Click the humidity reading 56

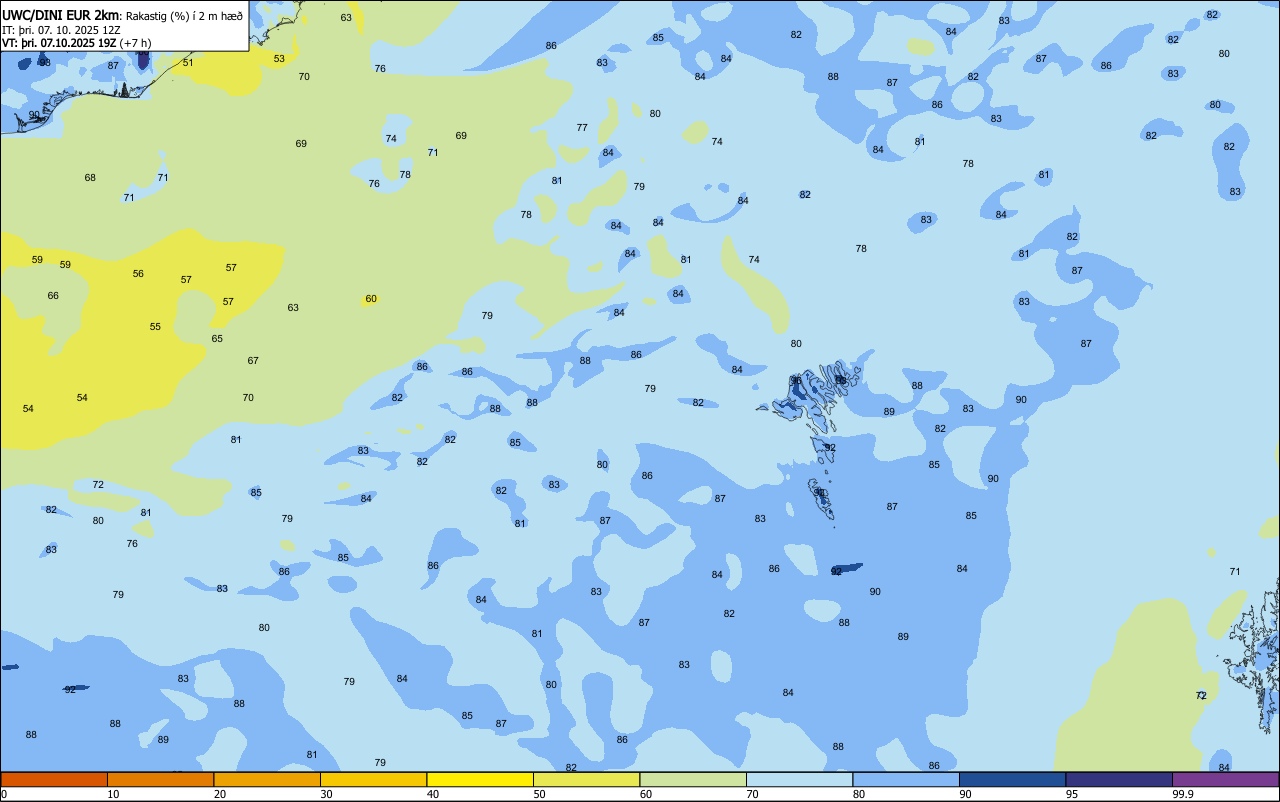138,274
